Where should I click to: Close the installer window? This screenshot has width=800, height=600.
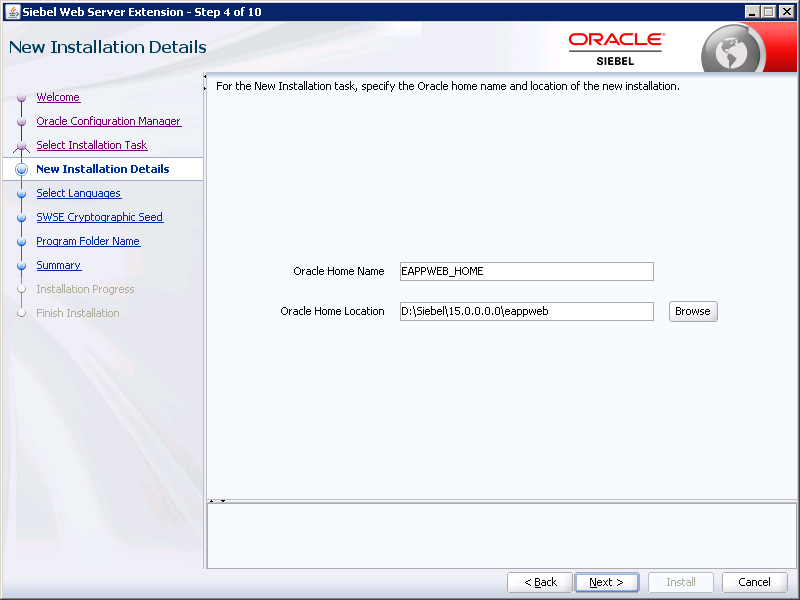[x=787, y=12]
